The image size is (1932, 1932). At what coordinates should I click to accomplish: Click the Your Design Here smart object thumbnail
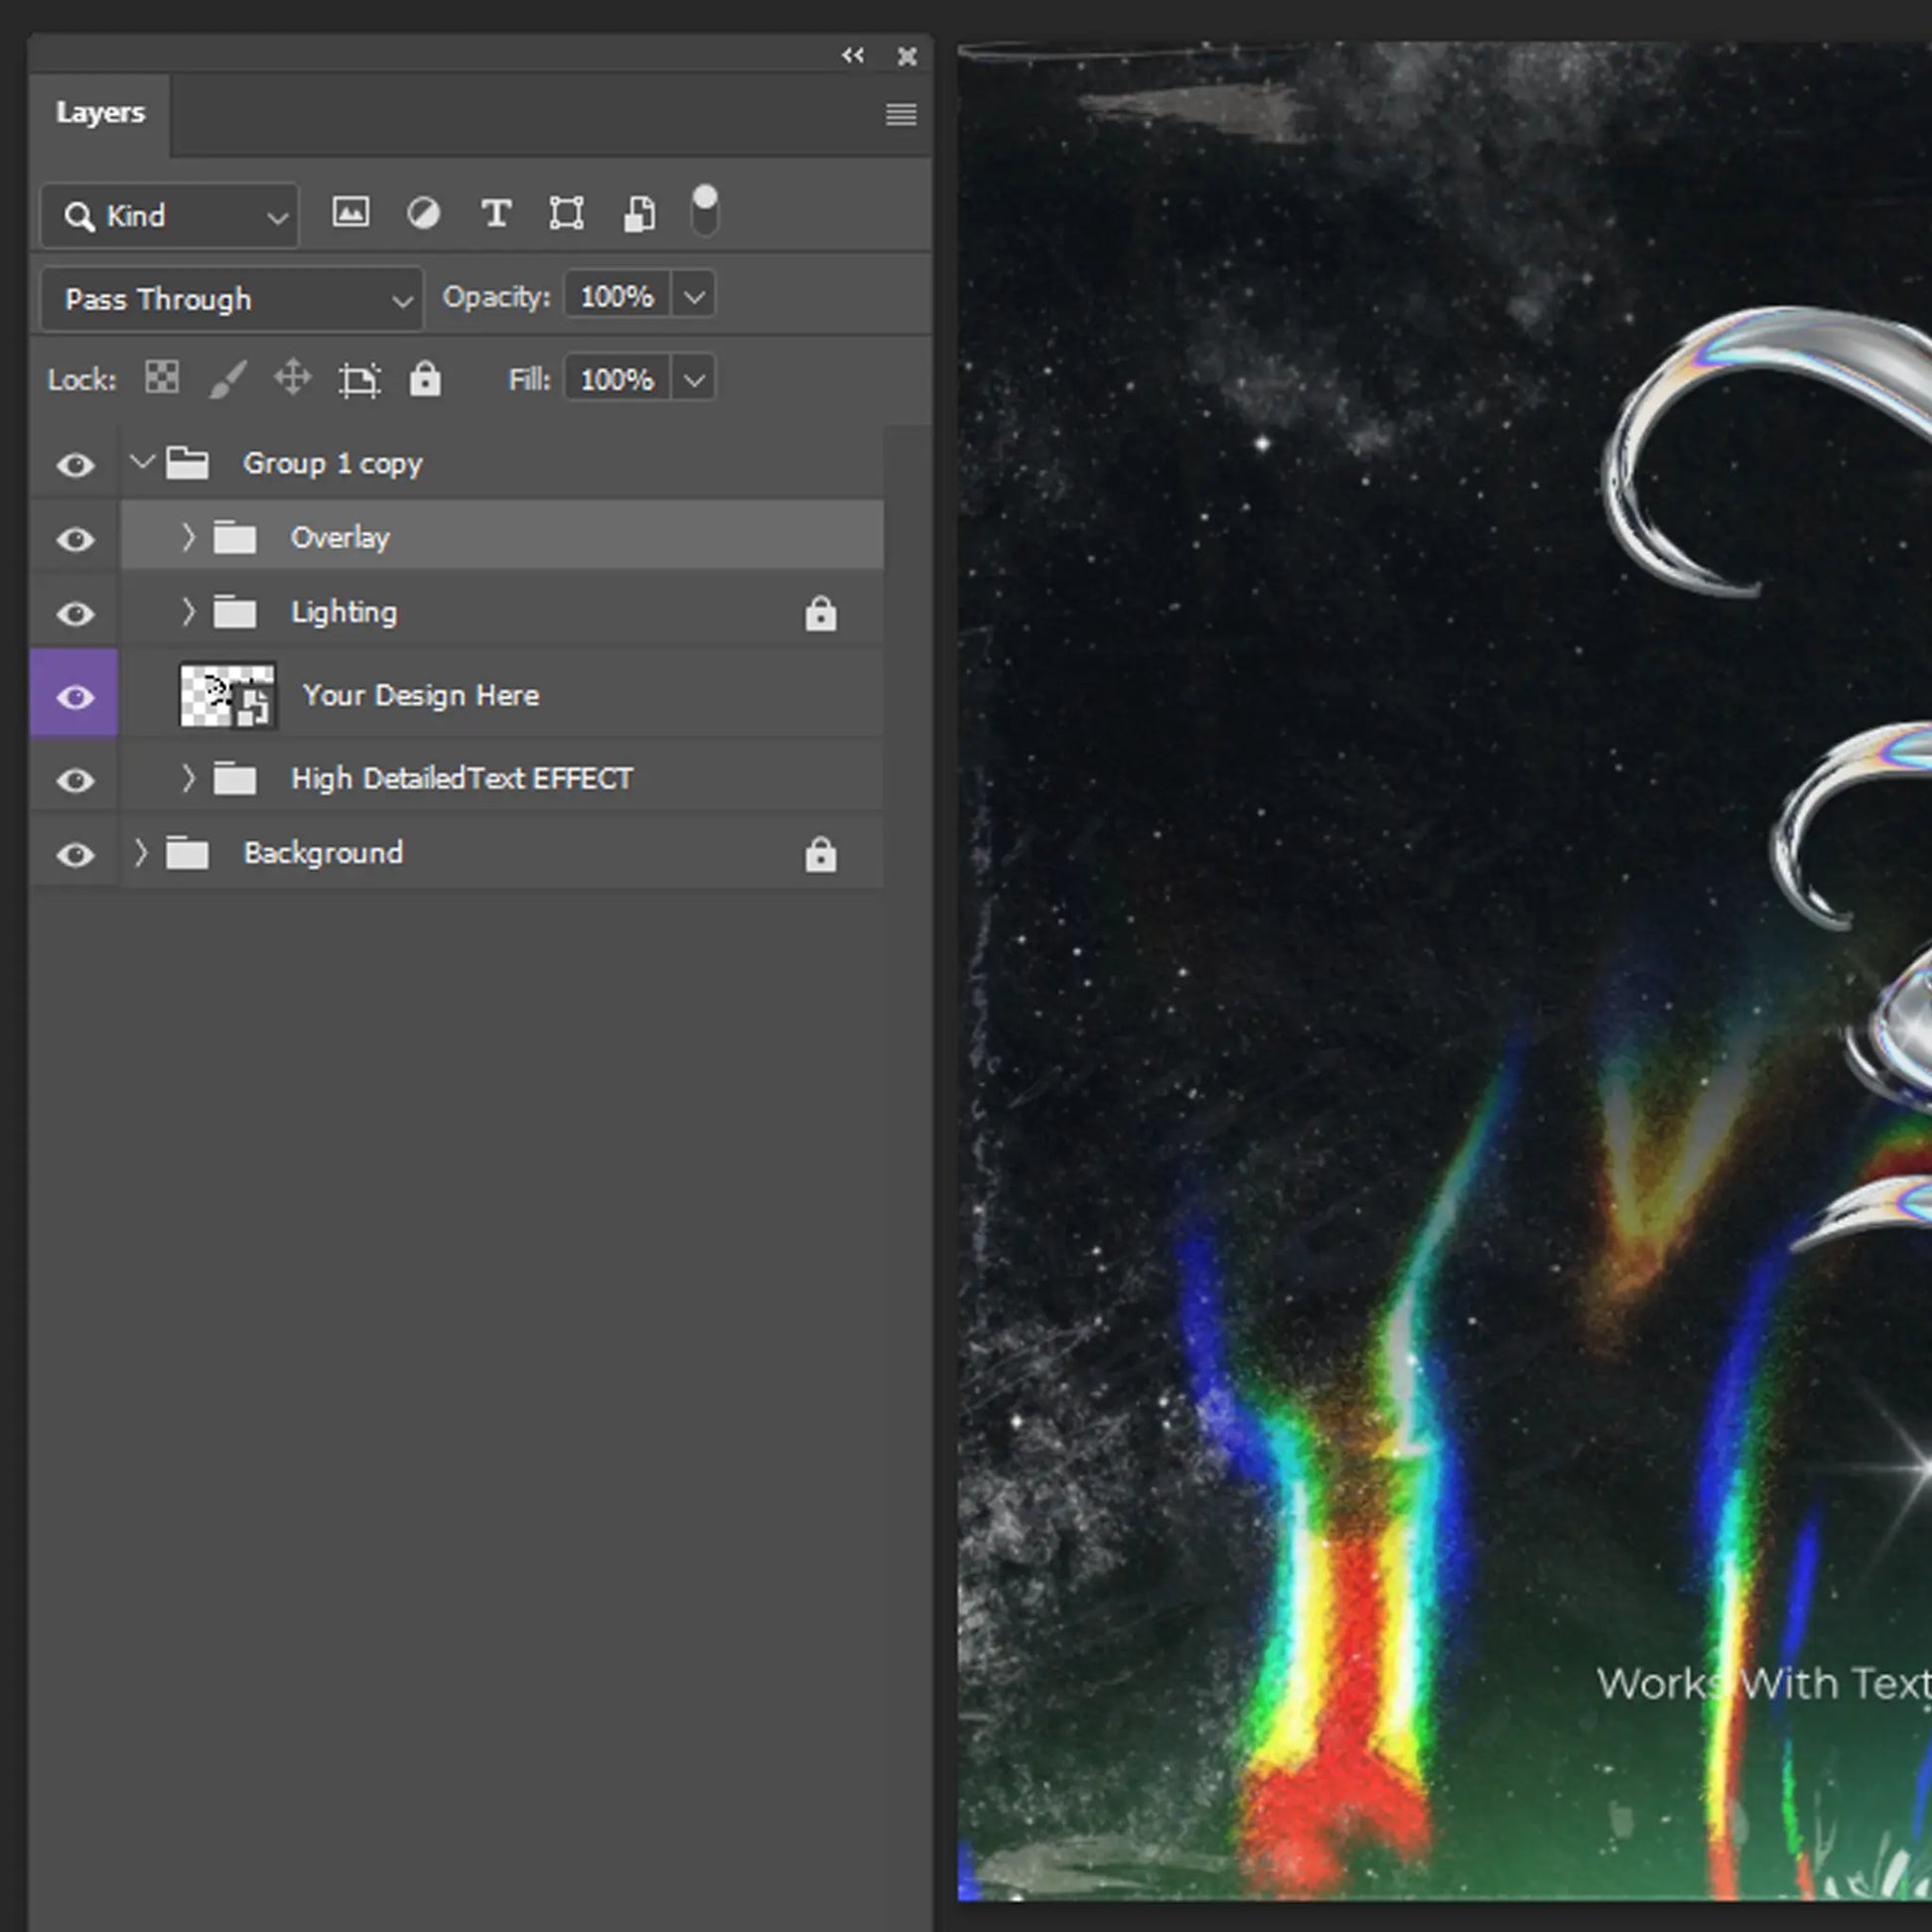[227, 695]
